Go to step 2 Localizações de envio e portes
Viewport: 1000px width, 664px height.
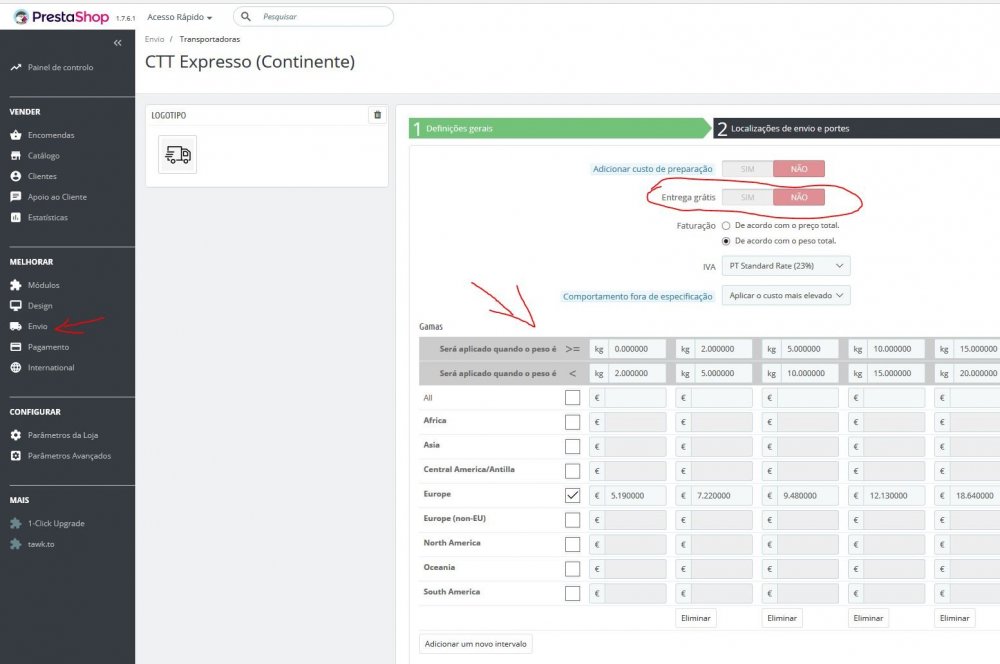857,128
